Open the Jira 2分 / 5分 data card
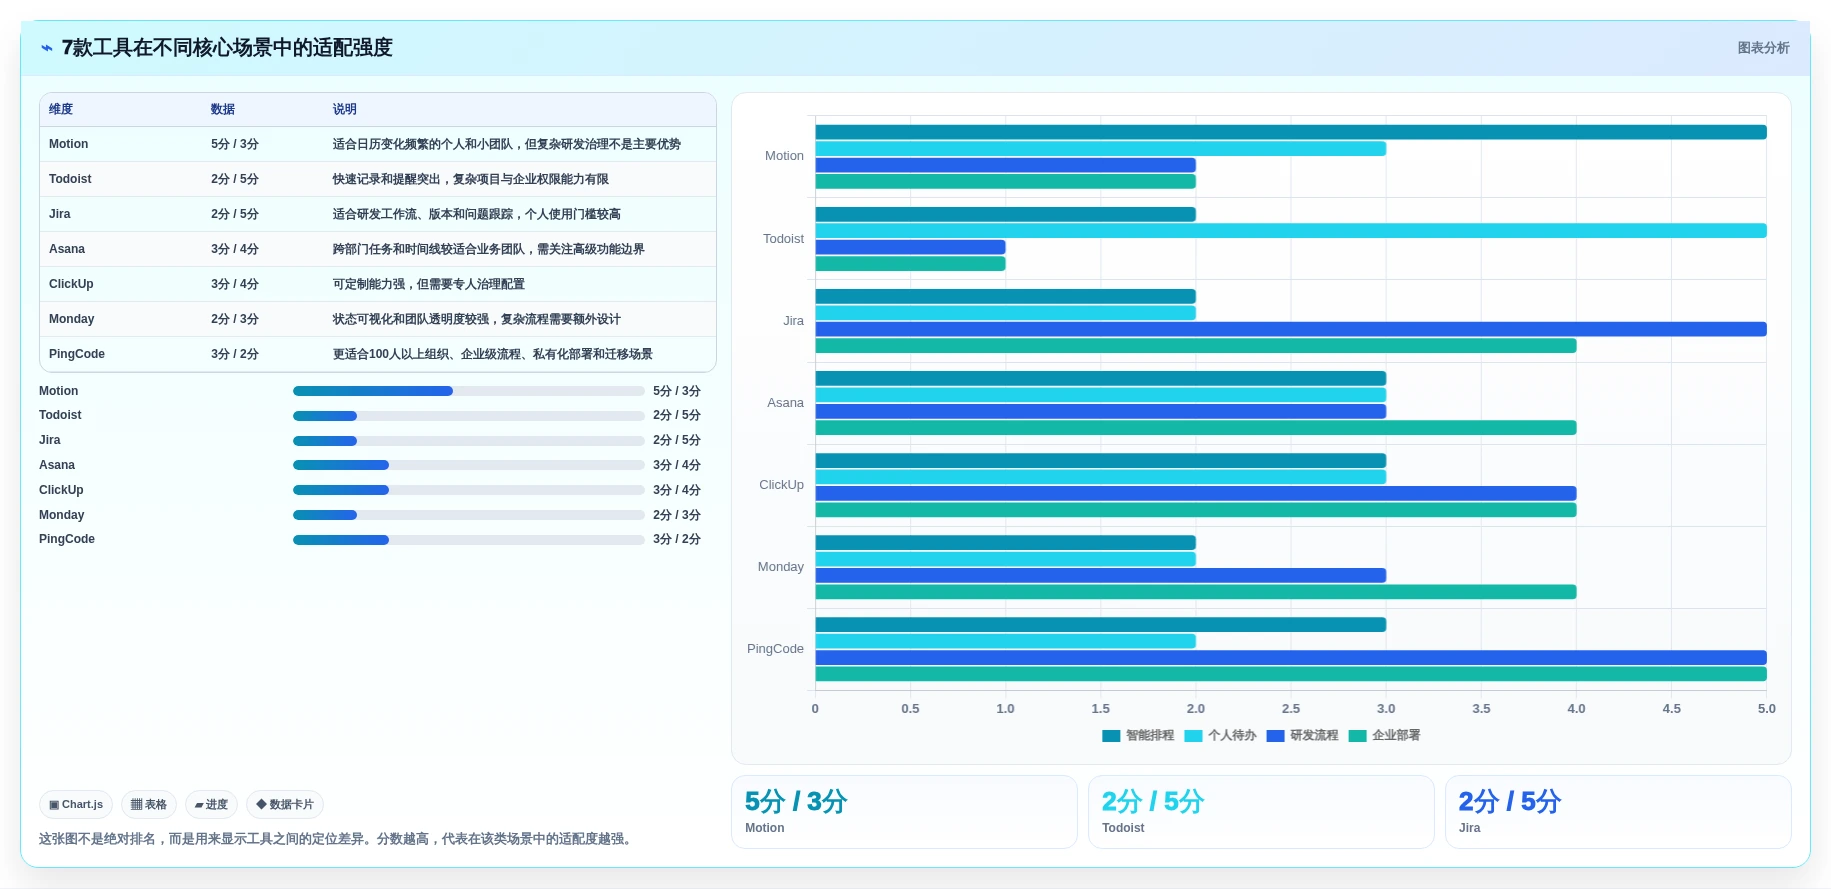1831x889 pixels. point(1618,812)
